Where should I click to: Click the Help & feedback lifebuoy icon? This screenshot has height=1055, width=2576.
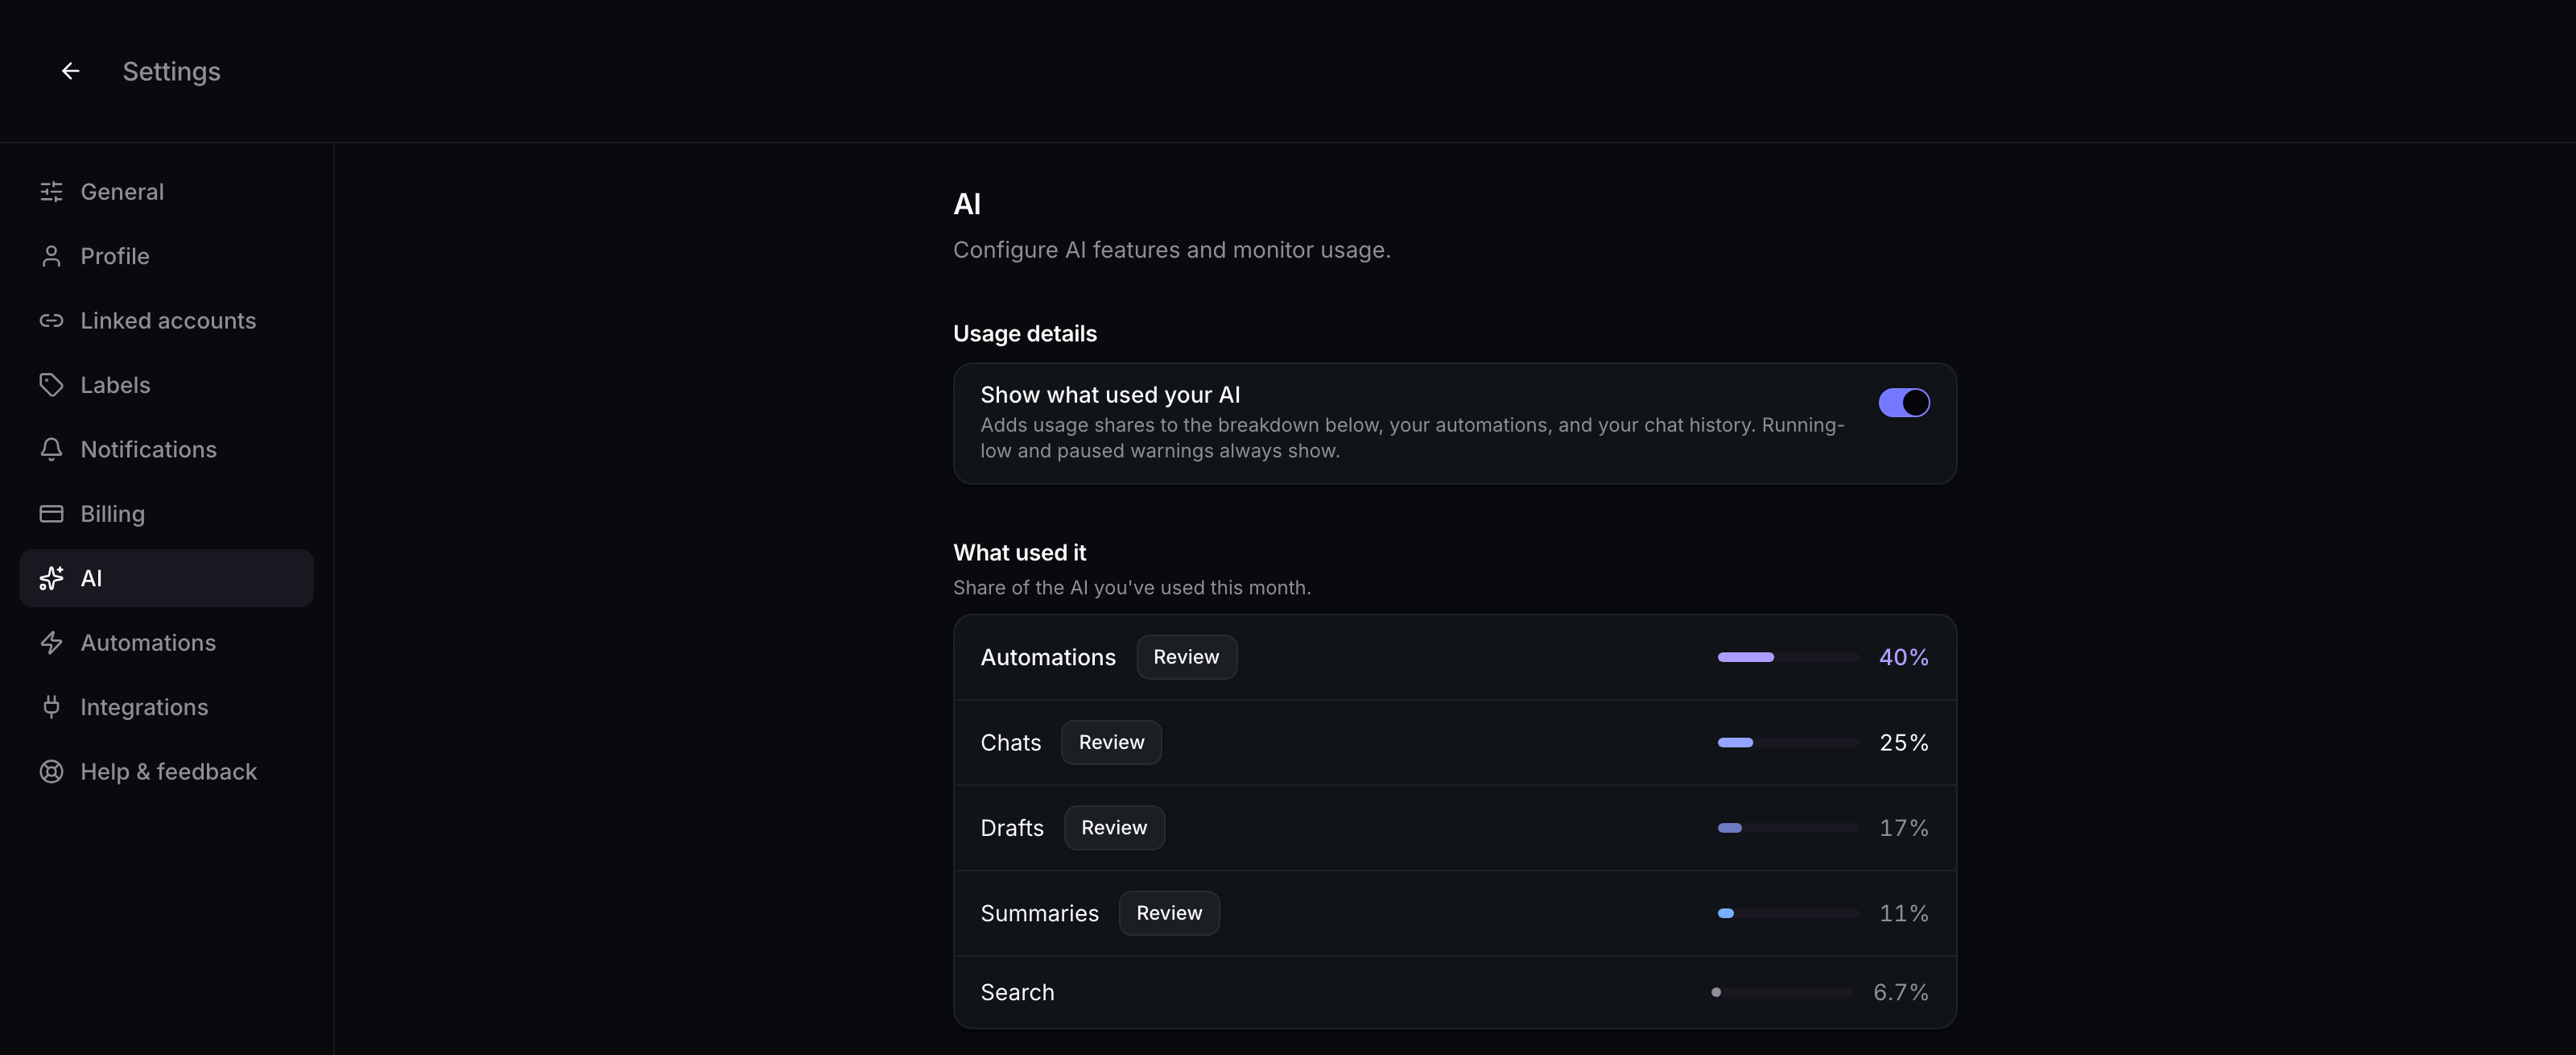[x=51, y=772]
